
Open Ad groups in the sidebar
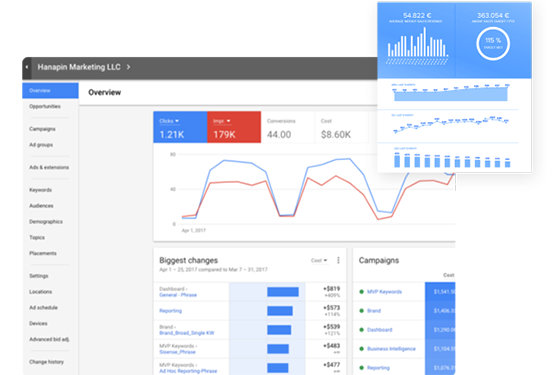pyautogui.click(x=41, y=145)
